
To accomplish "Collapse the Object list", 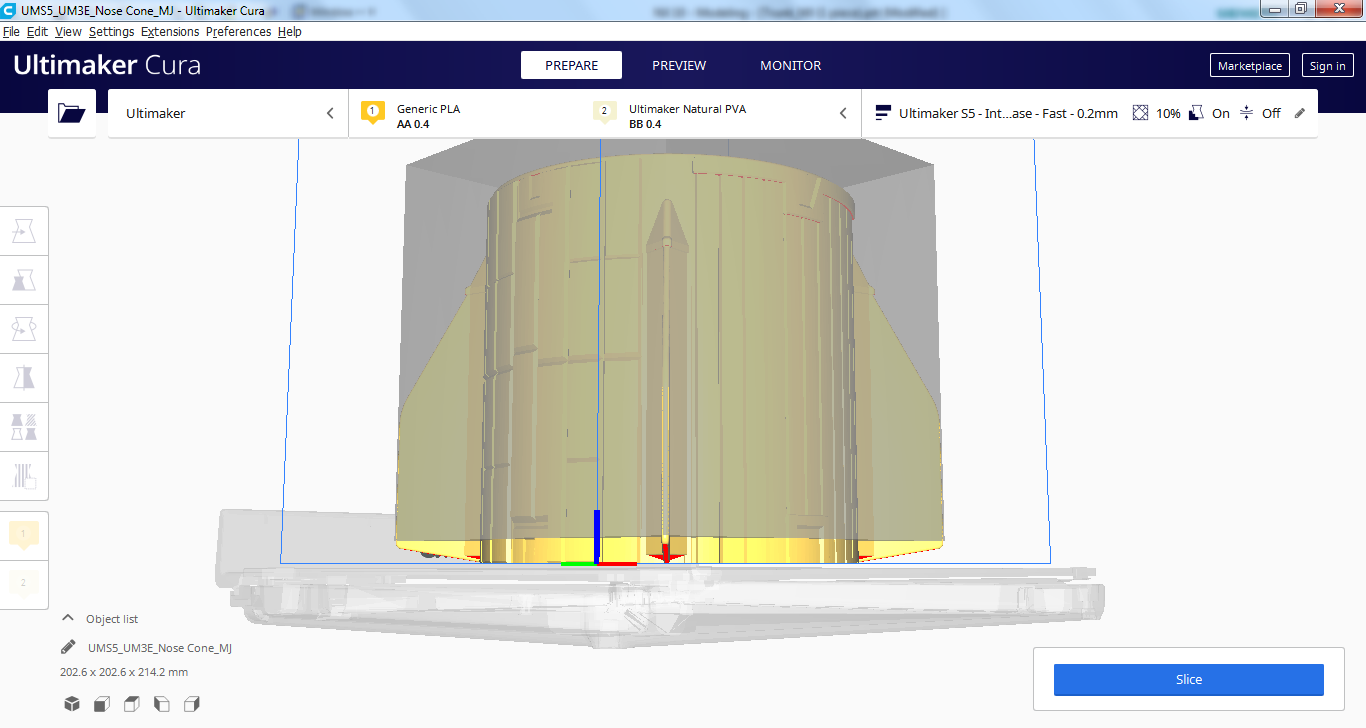I will (68, 619).
